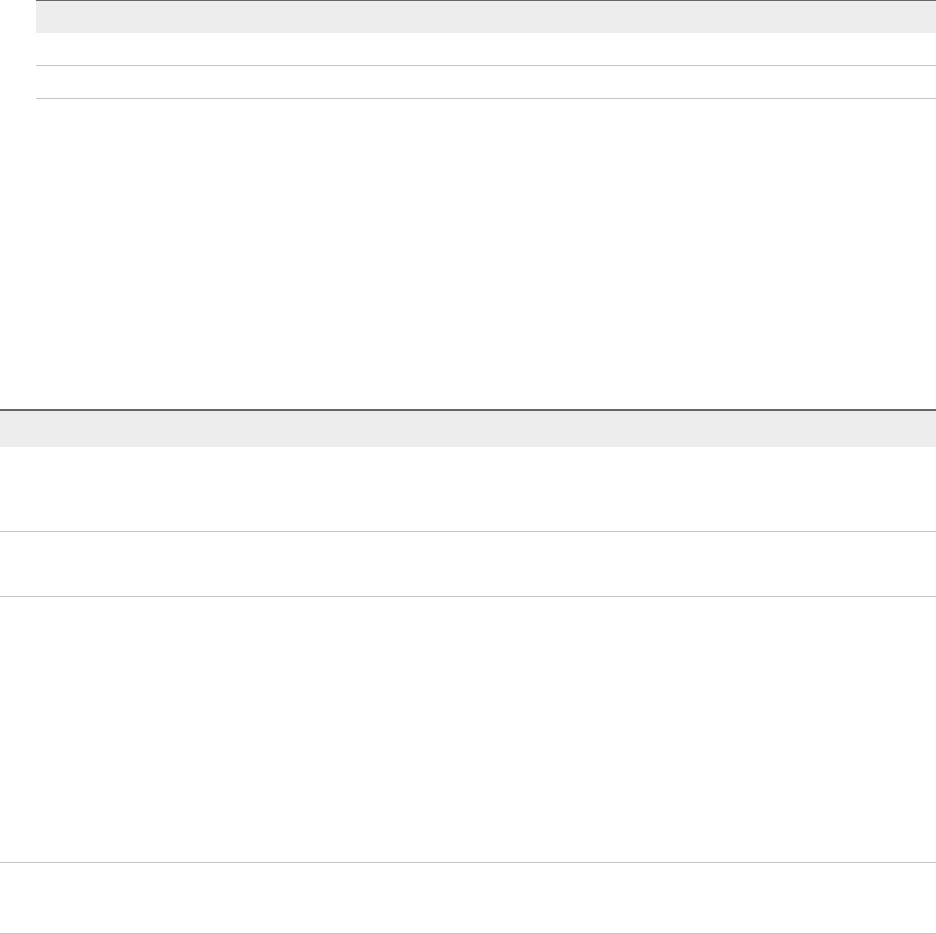Click divider below the tallest lower table row

(468, 863)
